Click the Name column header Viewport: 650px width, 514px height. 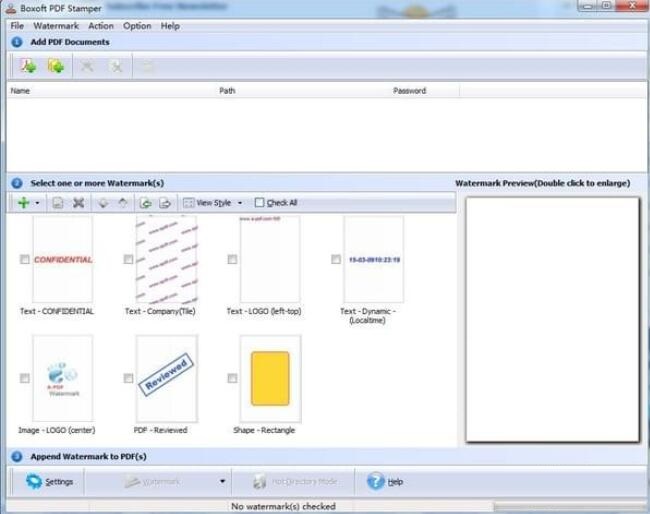[20, 91]
